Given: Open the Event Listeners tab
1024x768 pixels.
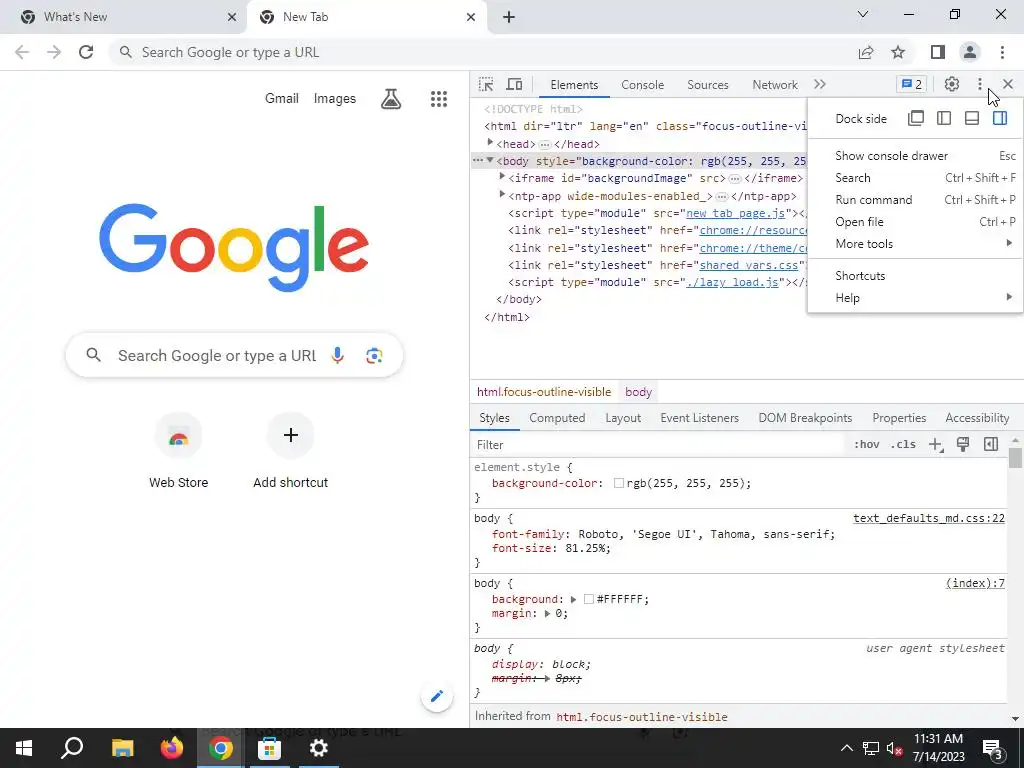Looking at the screenshot, I should (699, 418).
